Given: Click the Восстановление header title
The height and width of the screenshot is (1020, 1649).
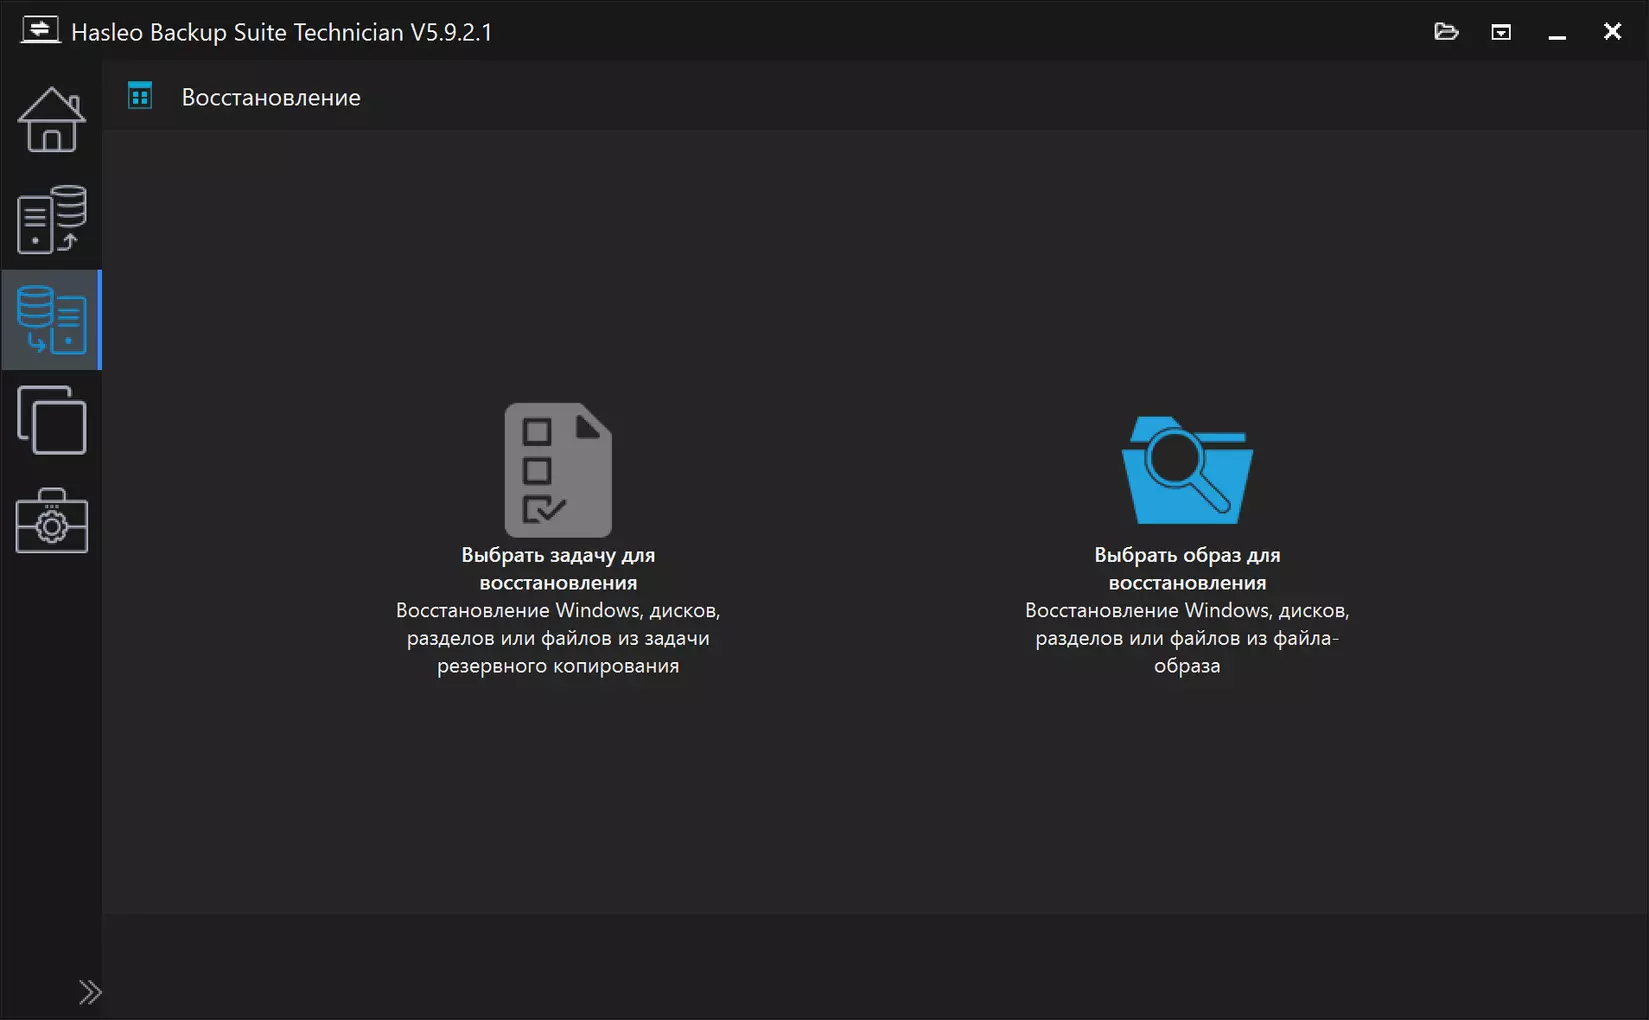Looking at the screenshot, I should pos(271,97).
